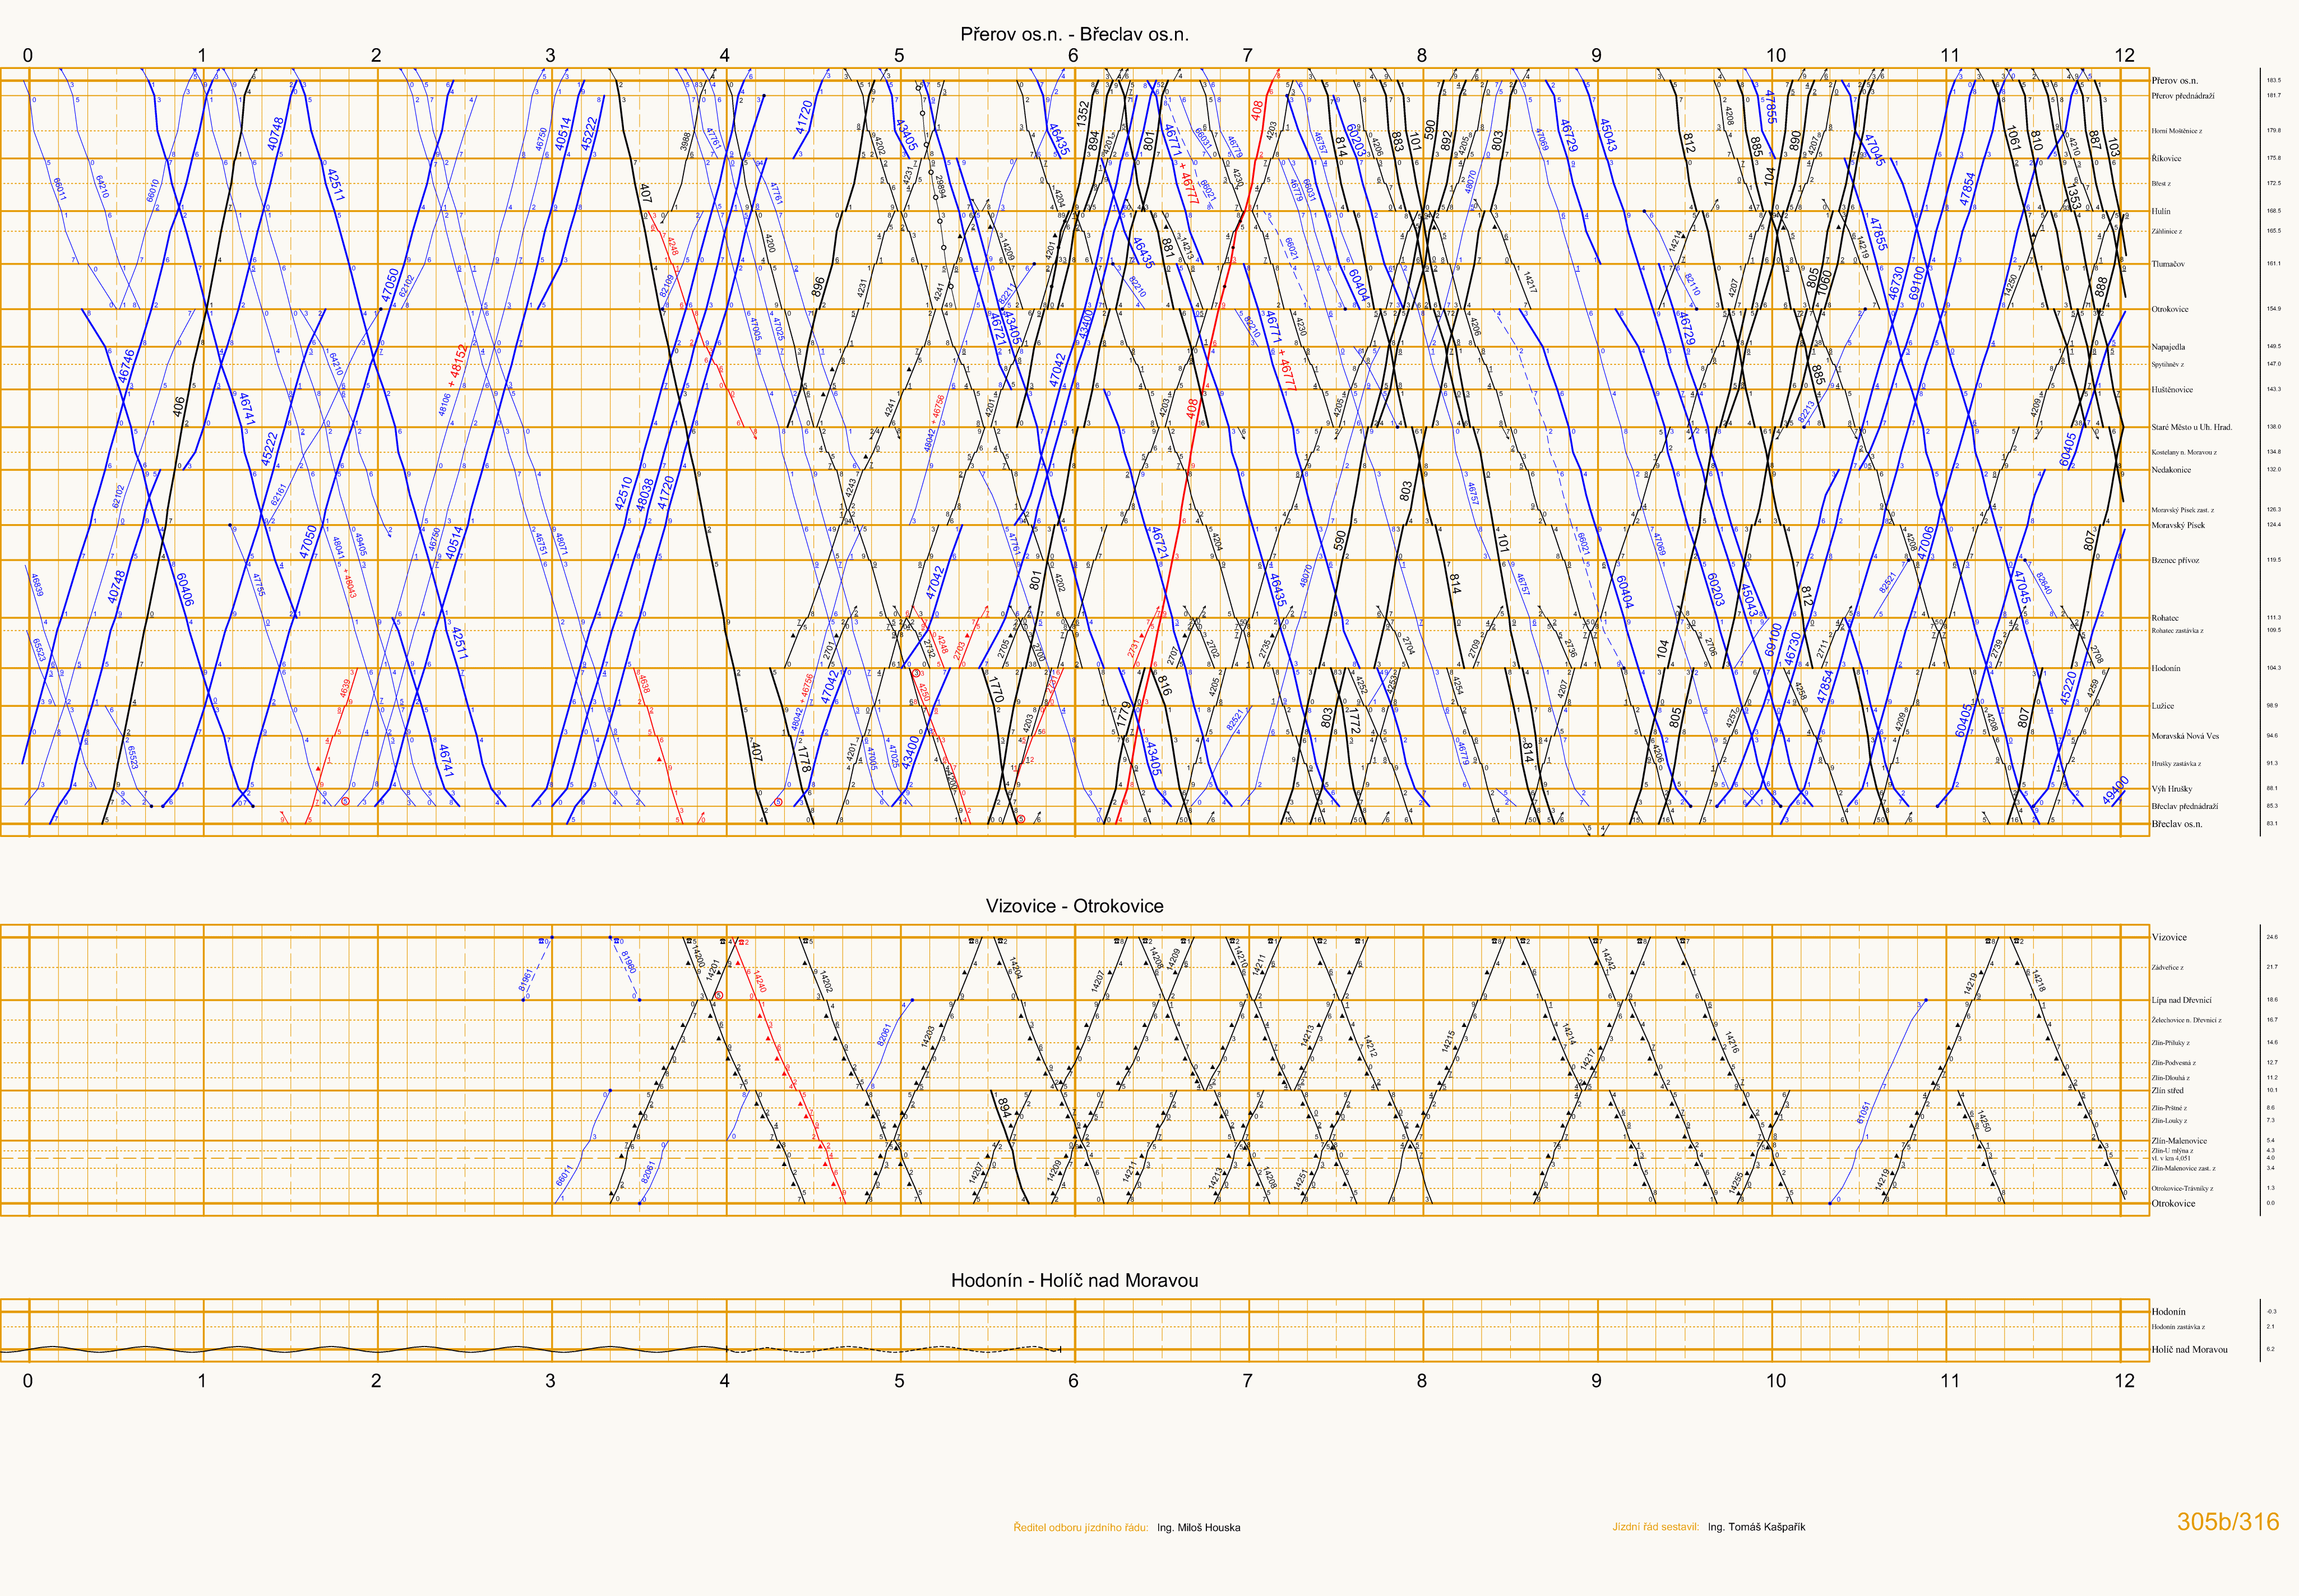This screenshot has height=1596, width=2299.
Task: Click the Přerov os.n. - Břeclav os.n. title
Action: 1074,34
